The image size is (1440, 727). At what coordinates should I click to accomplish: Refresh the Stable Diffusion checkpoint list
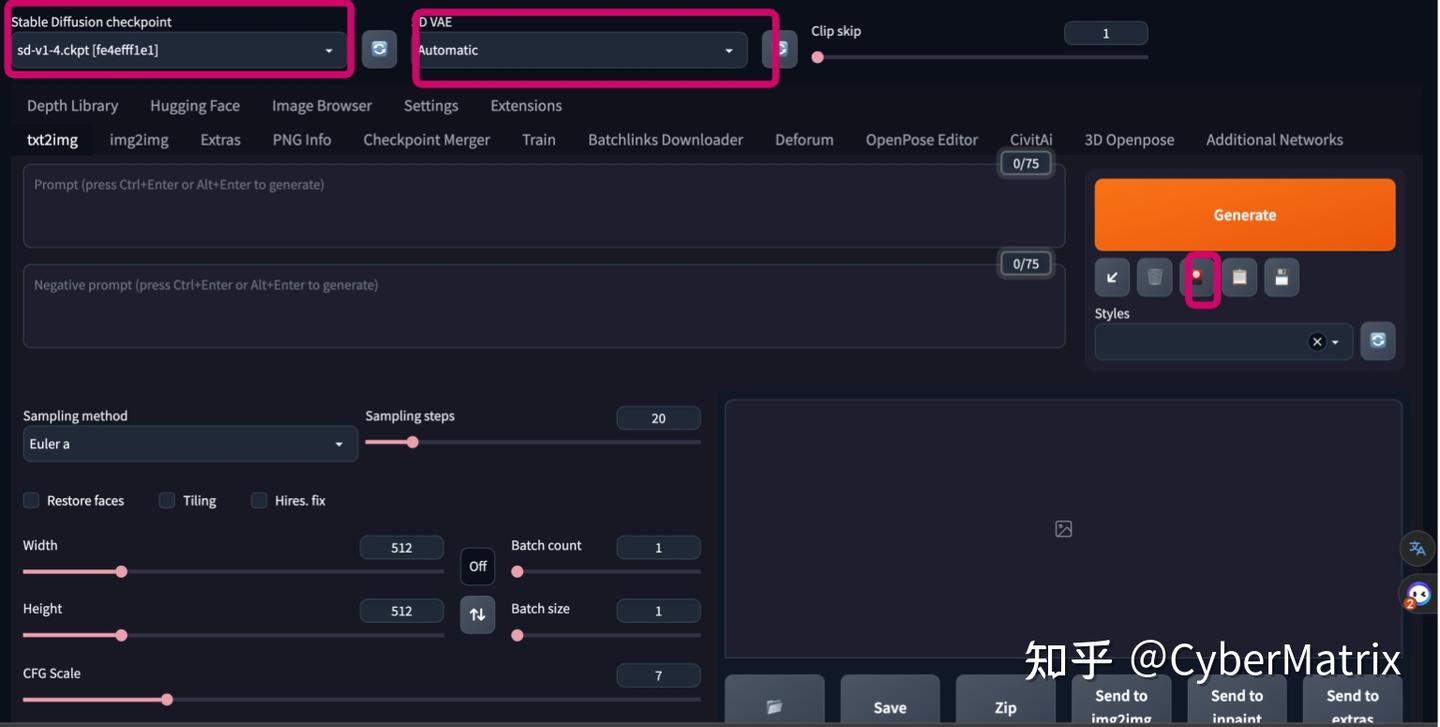click(x=379, y=48)
